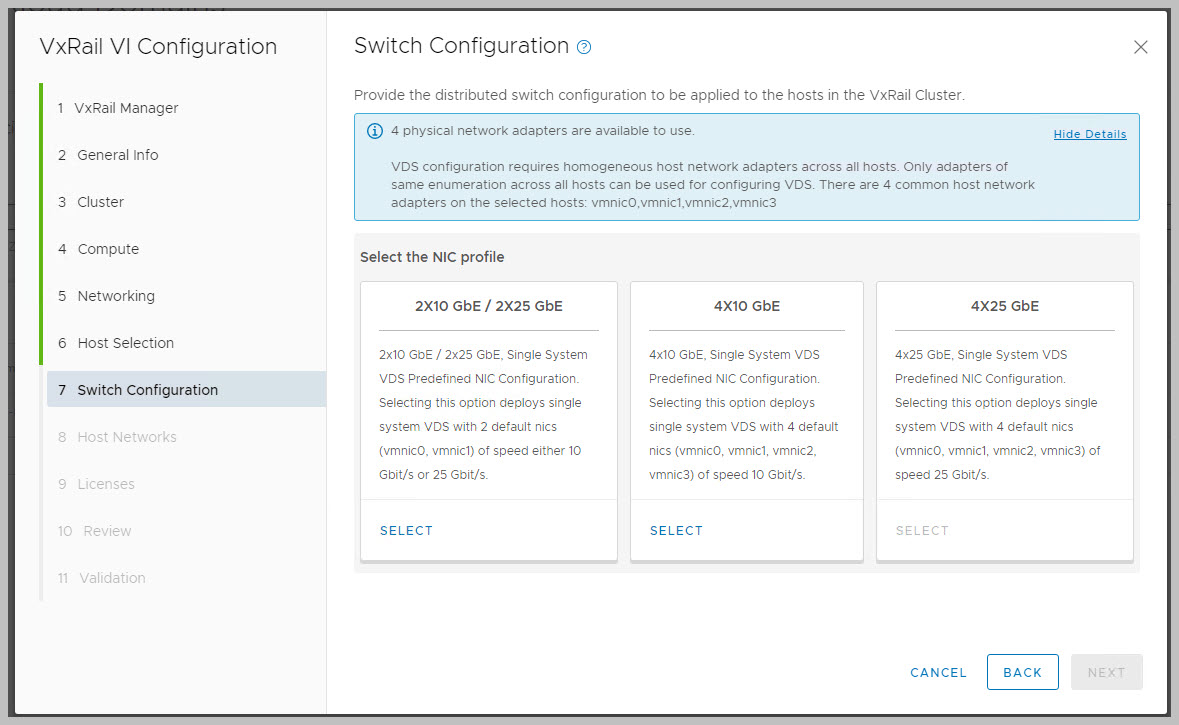Select the 4X10 GbE NIC profile
This screenshot has width=1179, height=725.
coord(676,531)
